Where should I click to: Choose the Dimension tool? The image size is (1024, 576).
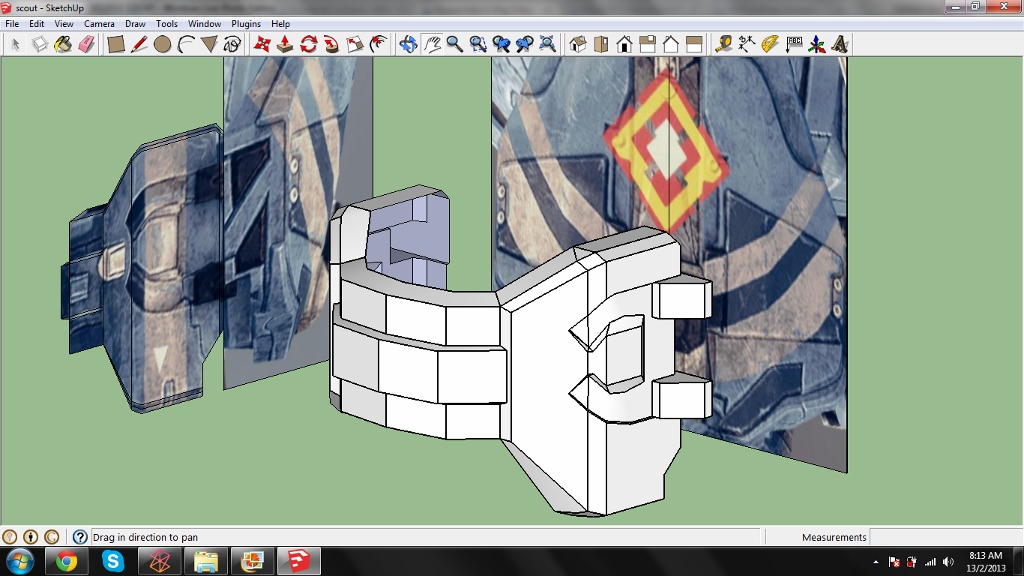(x=747, y=44)
